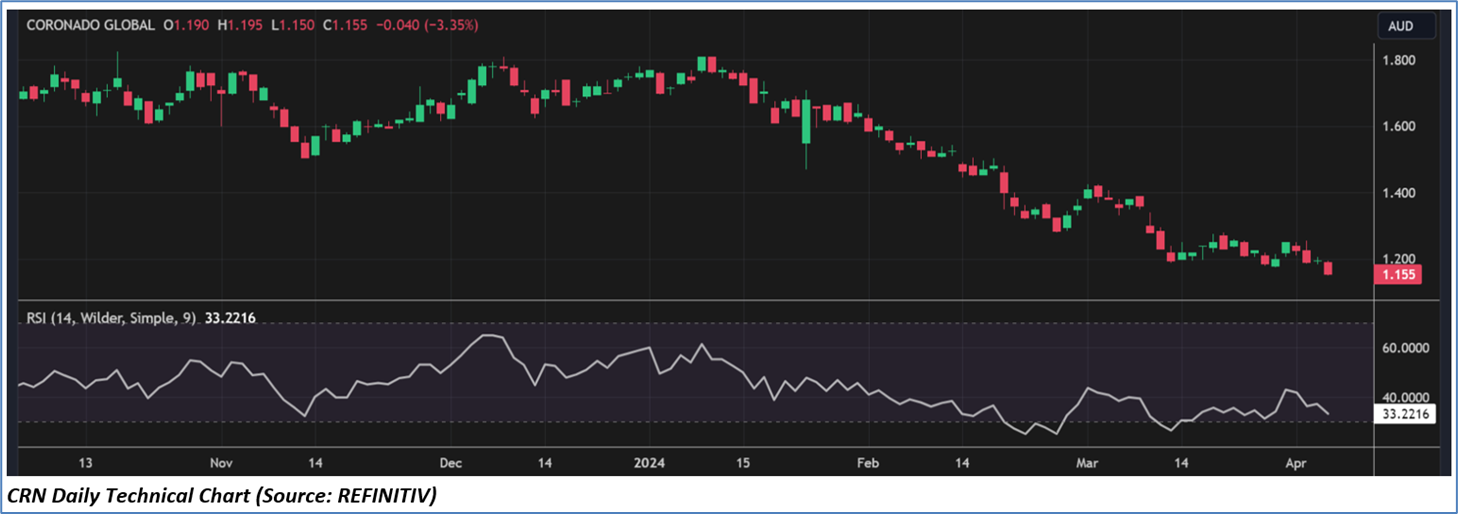Click the red 1.155 current price tag
The height and width of the screenshot is (514, 1458).
1399,274
